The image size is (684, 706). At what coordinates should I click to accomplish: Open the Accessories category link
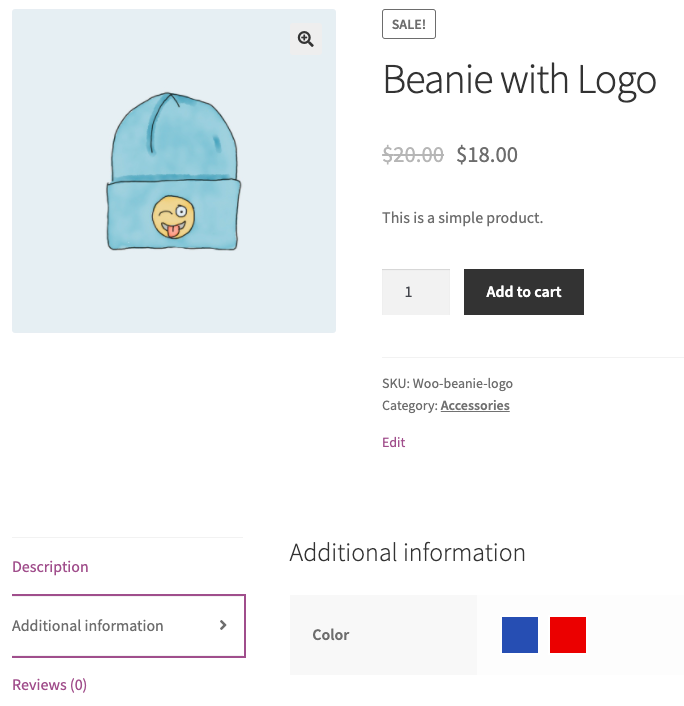pos(475,406)
